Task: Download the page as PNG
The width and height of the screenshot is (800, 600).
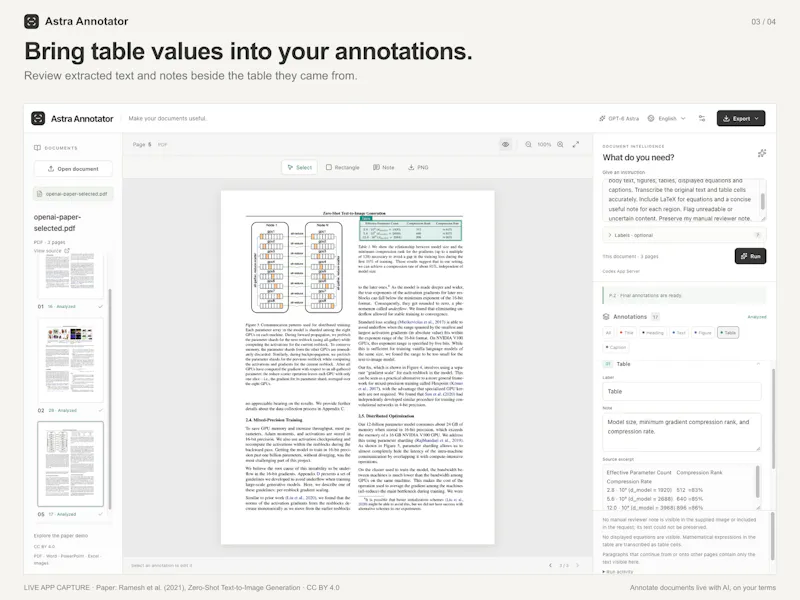Action: pyautogui.click(x=418, y=167)
